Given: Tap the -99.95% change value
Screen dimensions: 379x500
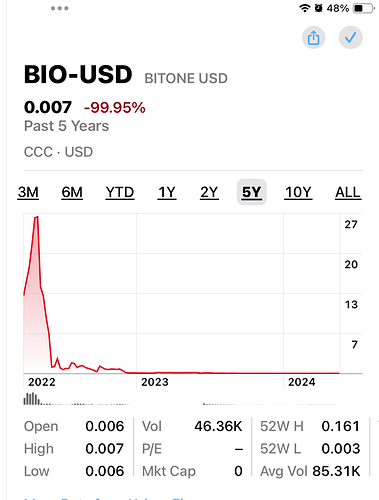Looking at the screenshot, I should click(x=115, y=108).
